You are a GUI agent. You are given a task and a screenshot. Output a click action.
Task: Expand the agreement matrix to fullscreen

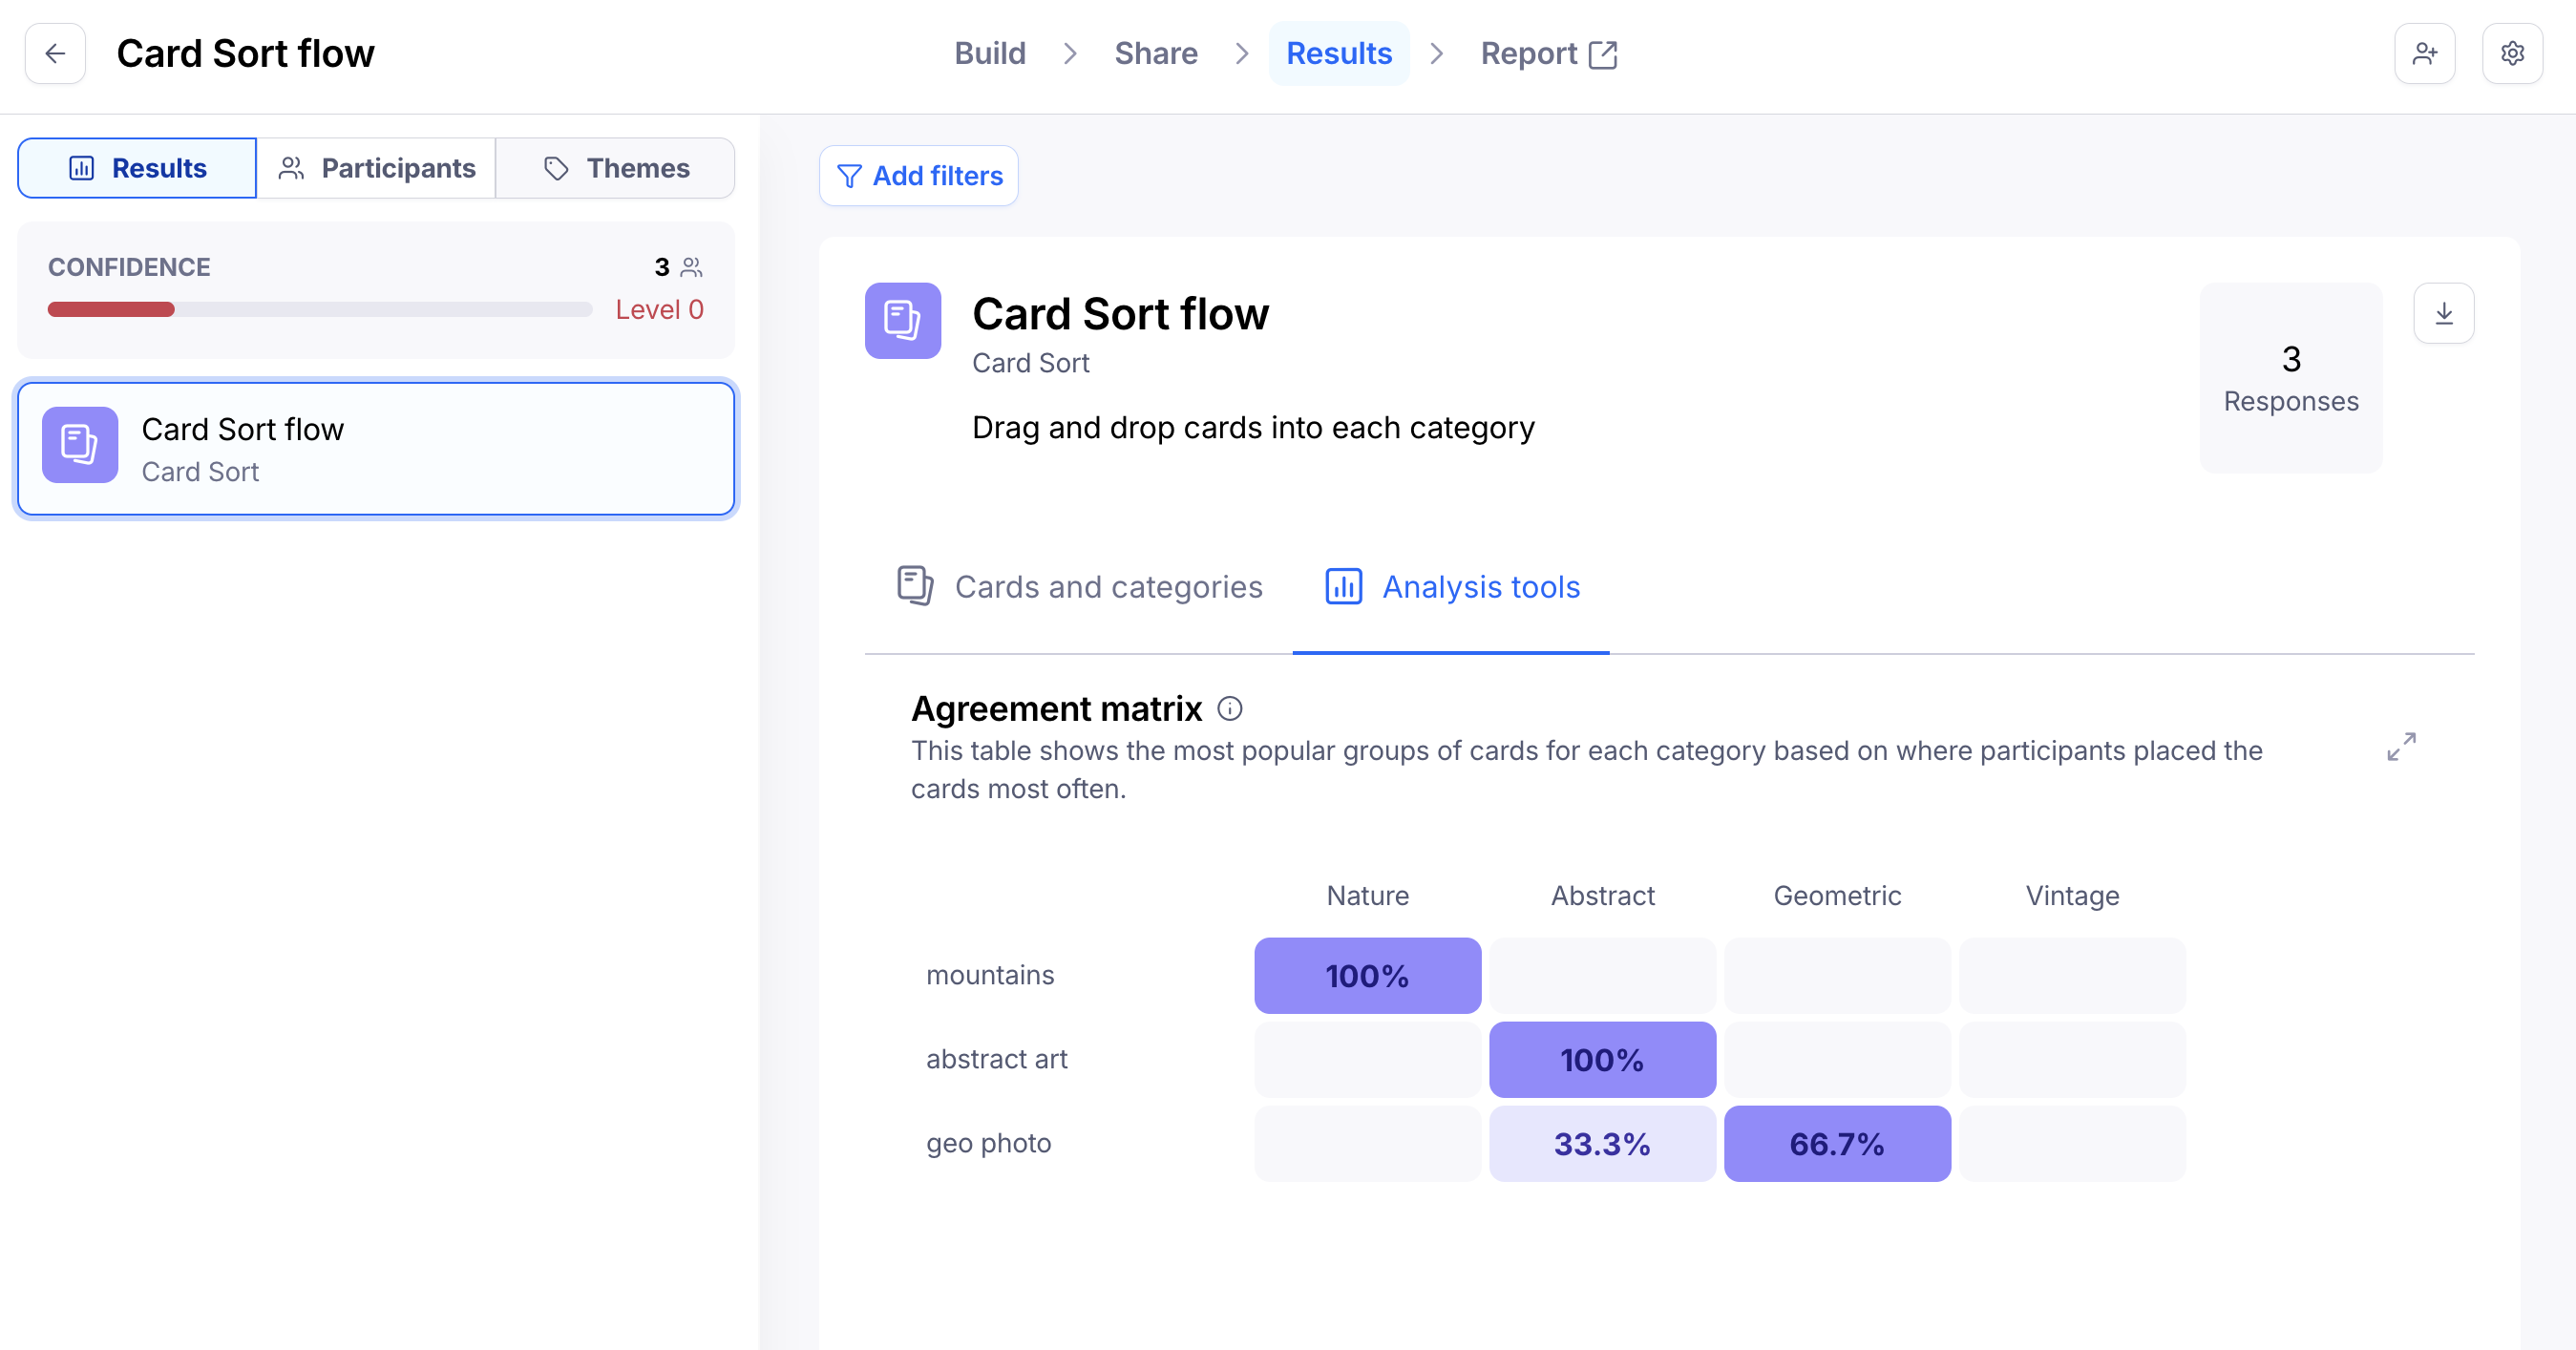(x=2401, y=746)
